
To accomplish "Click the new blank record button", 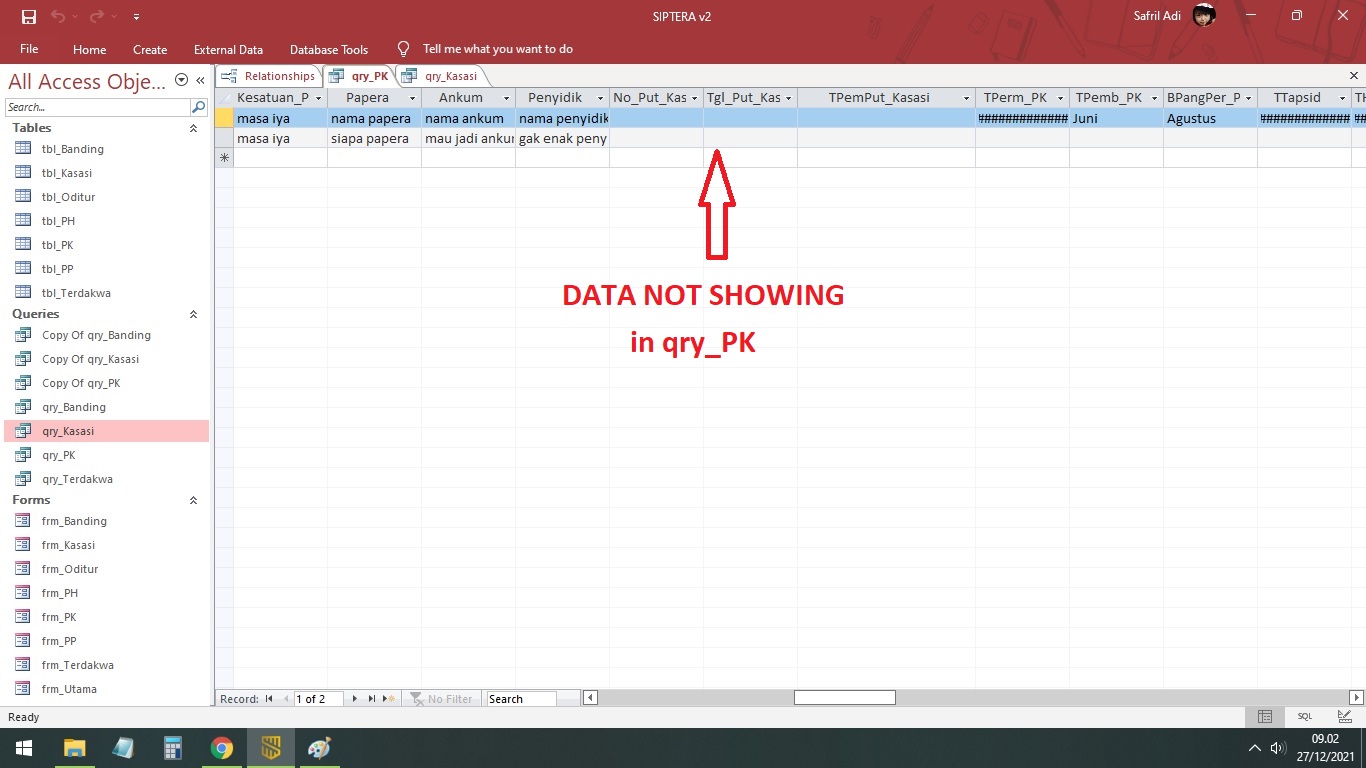I will [x=390, y=699].
